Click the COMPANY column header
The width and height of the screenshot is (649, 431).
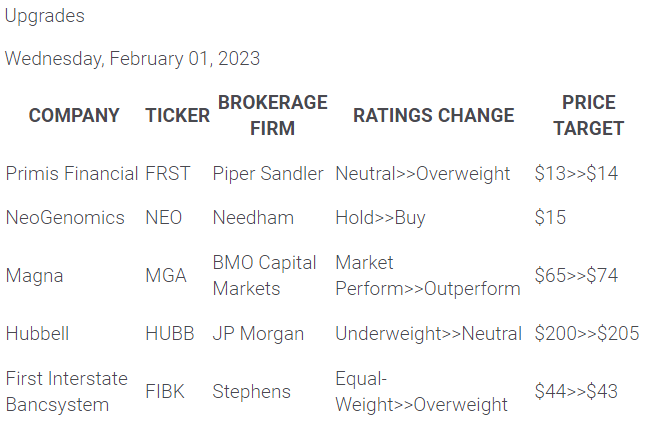74,115
